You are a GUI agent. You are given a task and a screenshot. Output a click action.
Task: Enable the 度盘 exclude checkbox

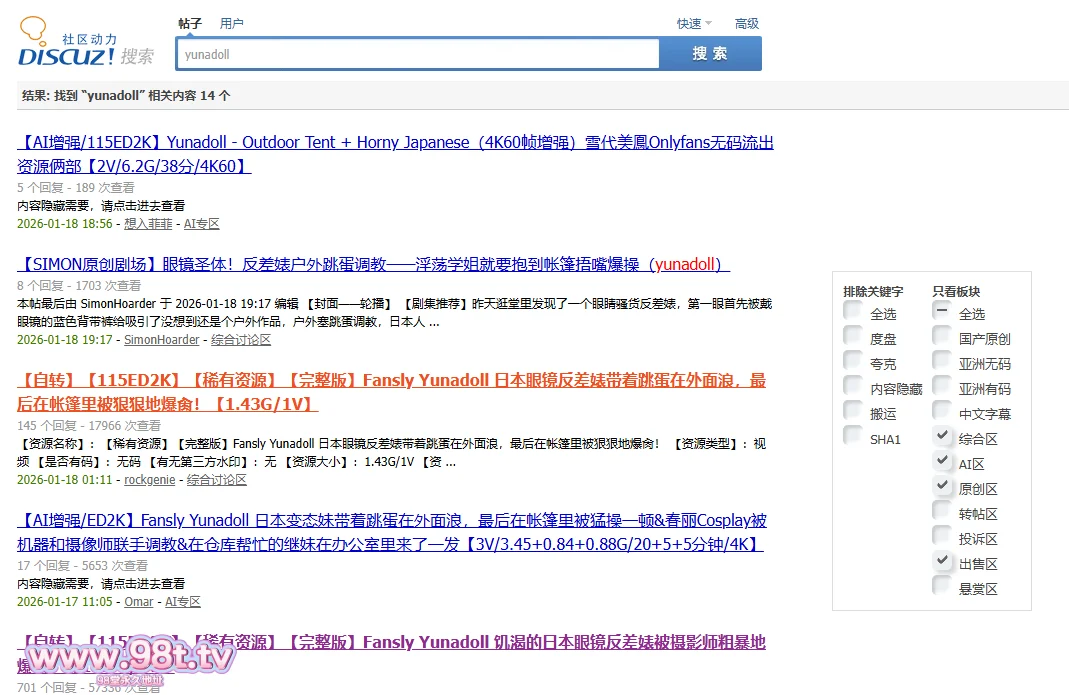click(852, 338)
